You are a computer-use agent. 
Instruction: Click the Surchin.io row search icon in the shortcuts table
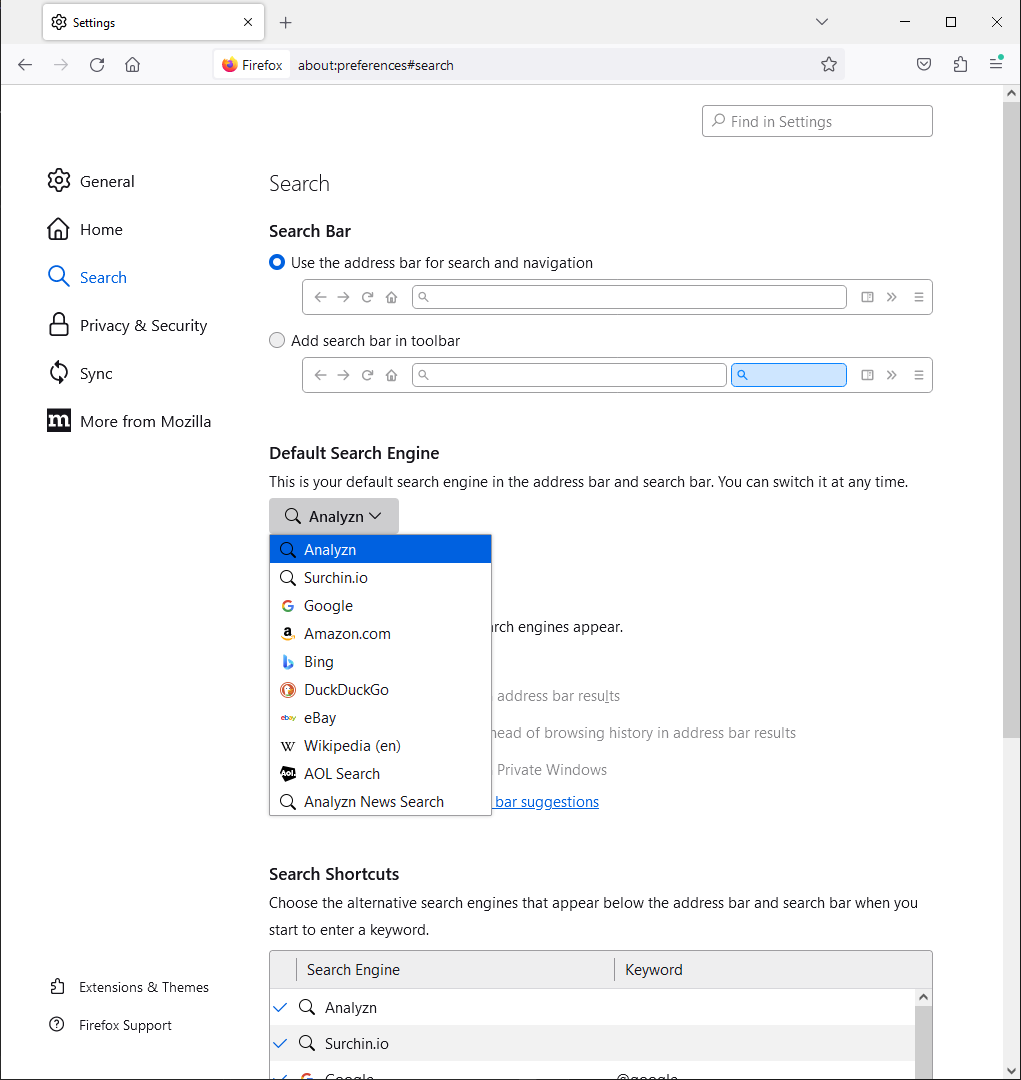point(307,1043)
